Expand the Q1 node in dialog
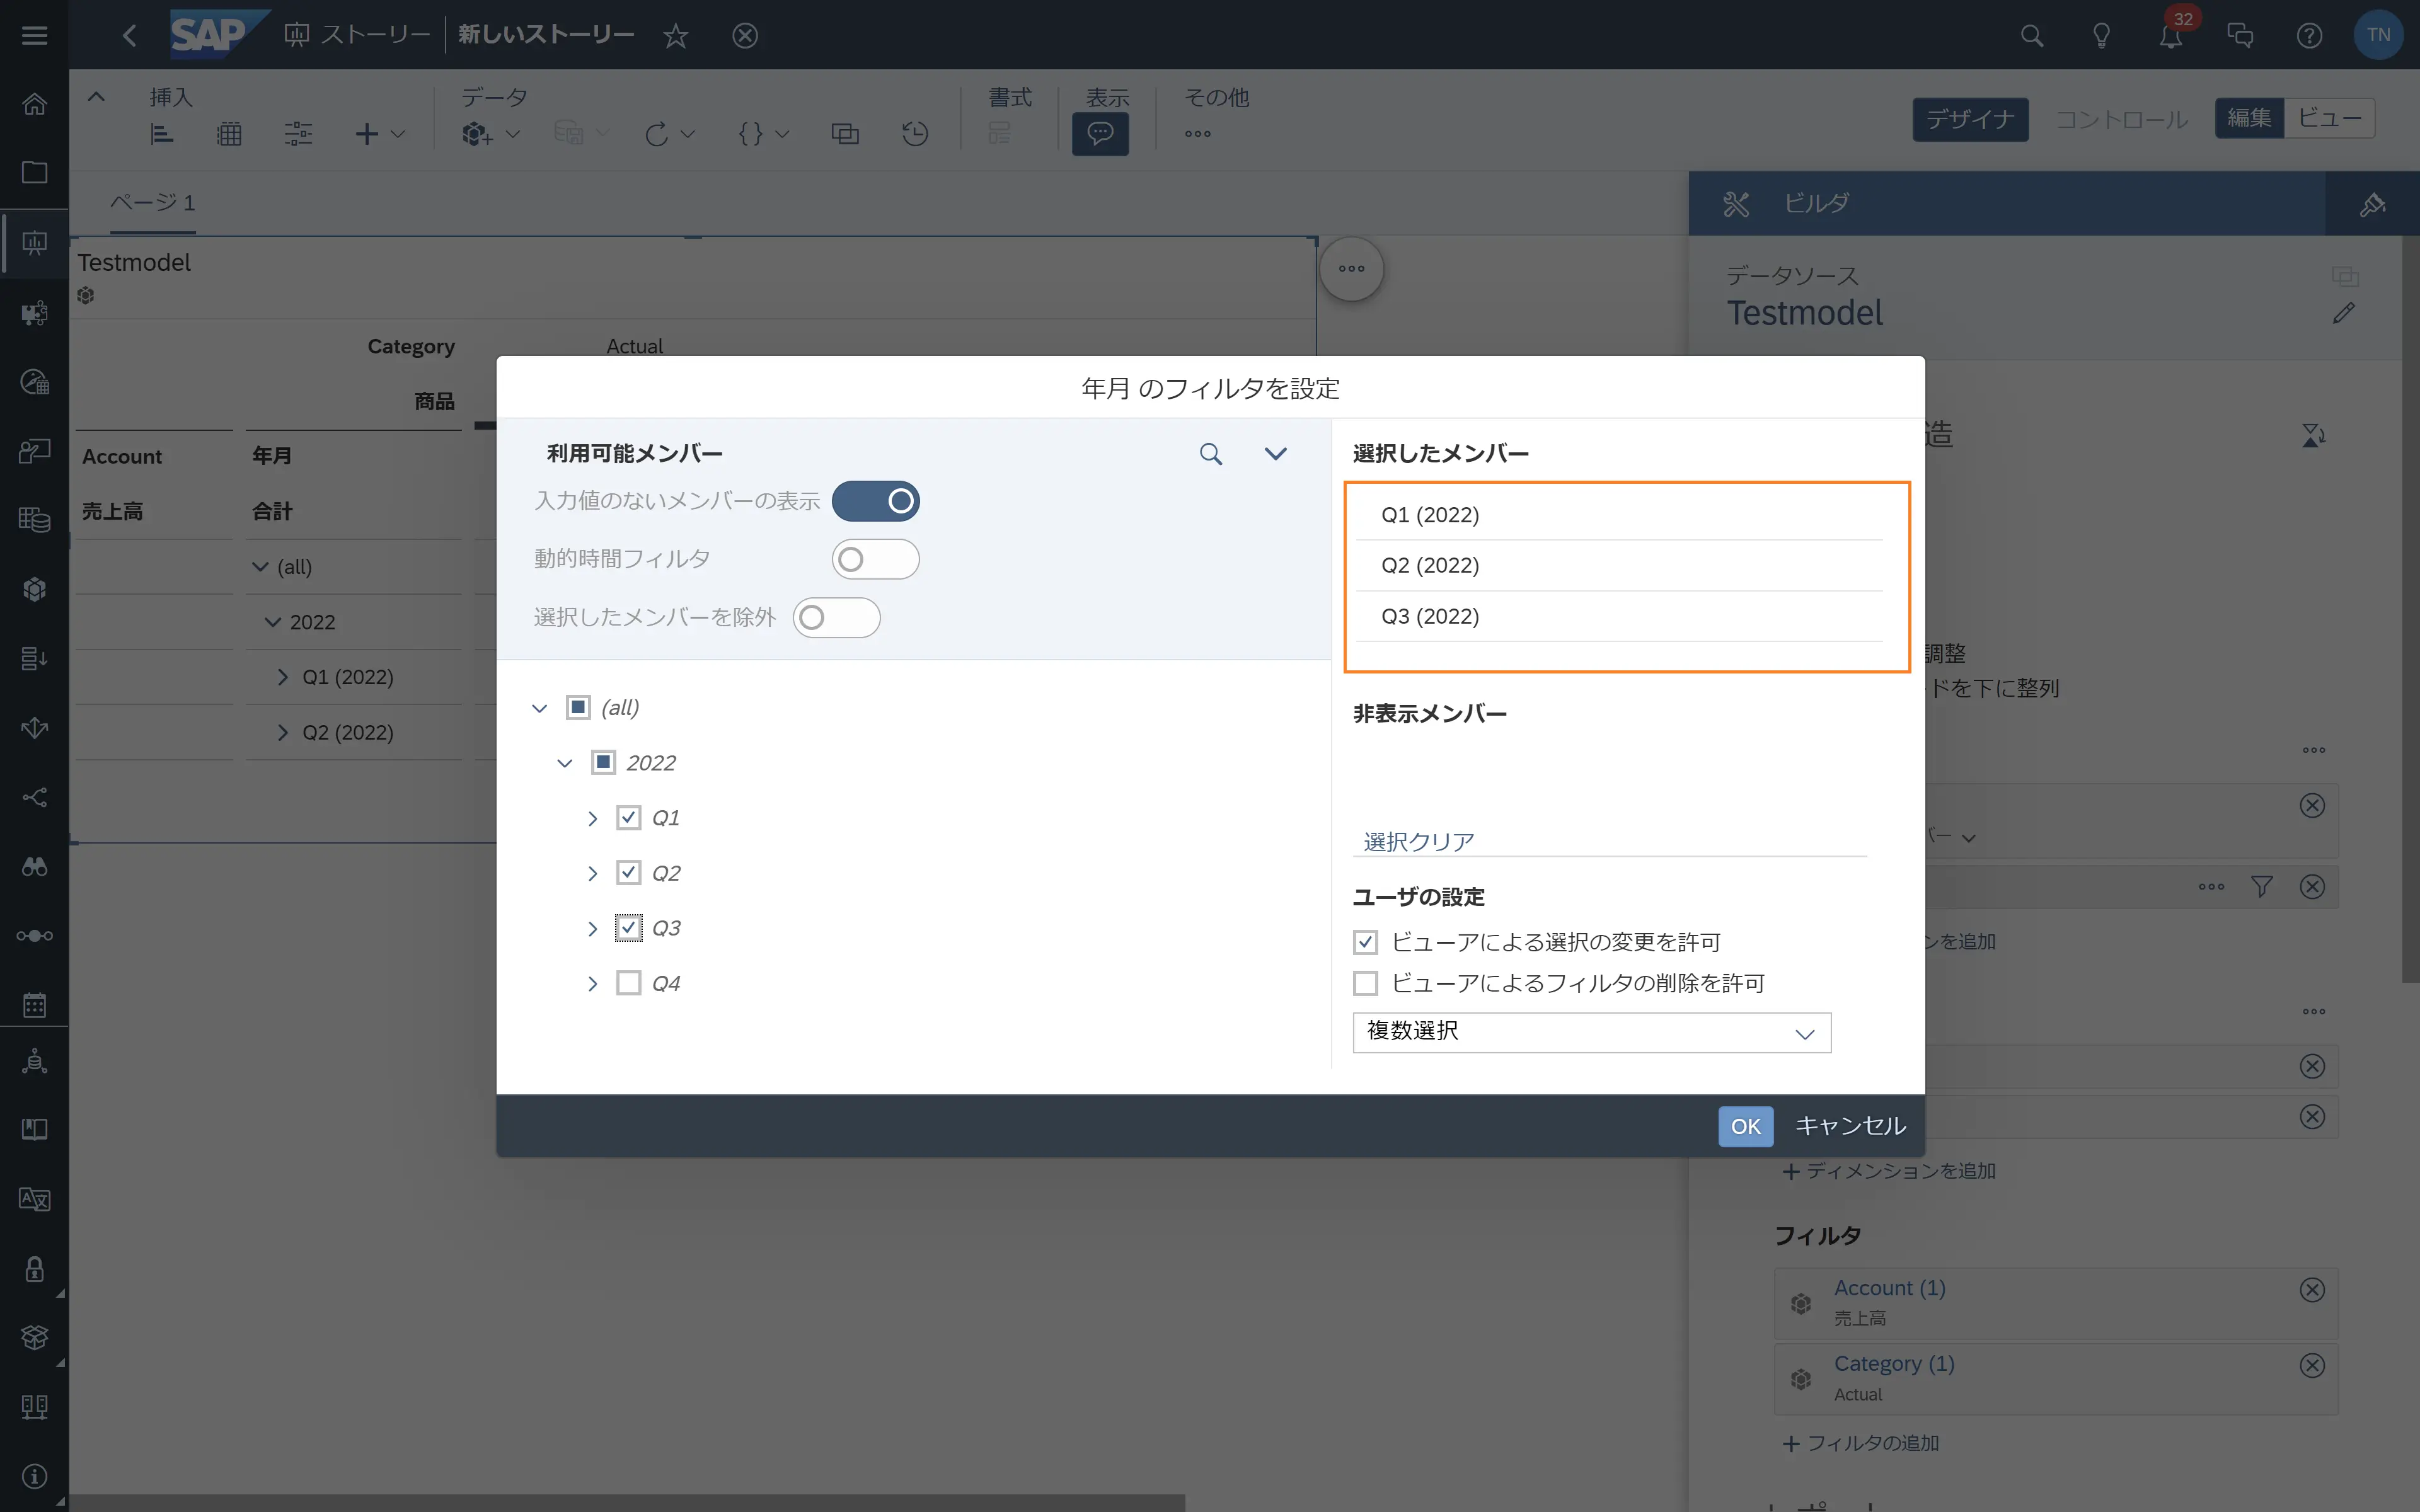This screenshot has height=1512, width=2420. point(593,818)
